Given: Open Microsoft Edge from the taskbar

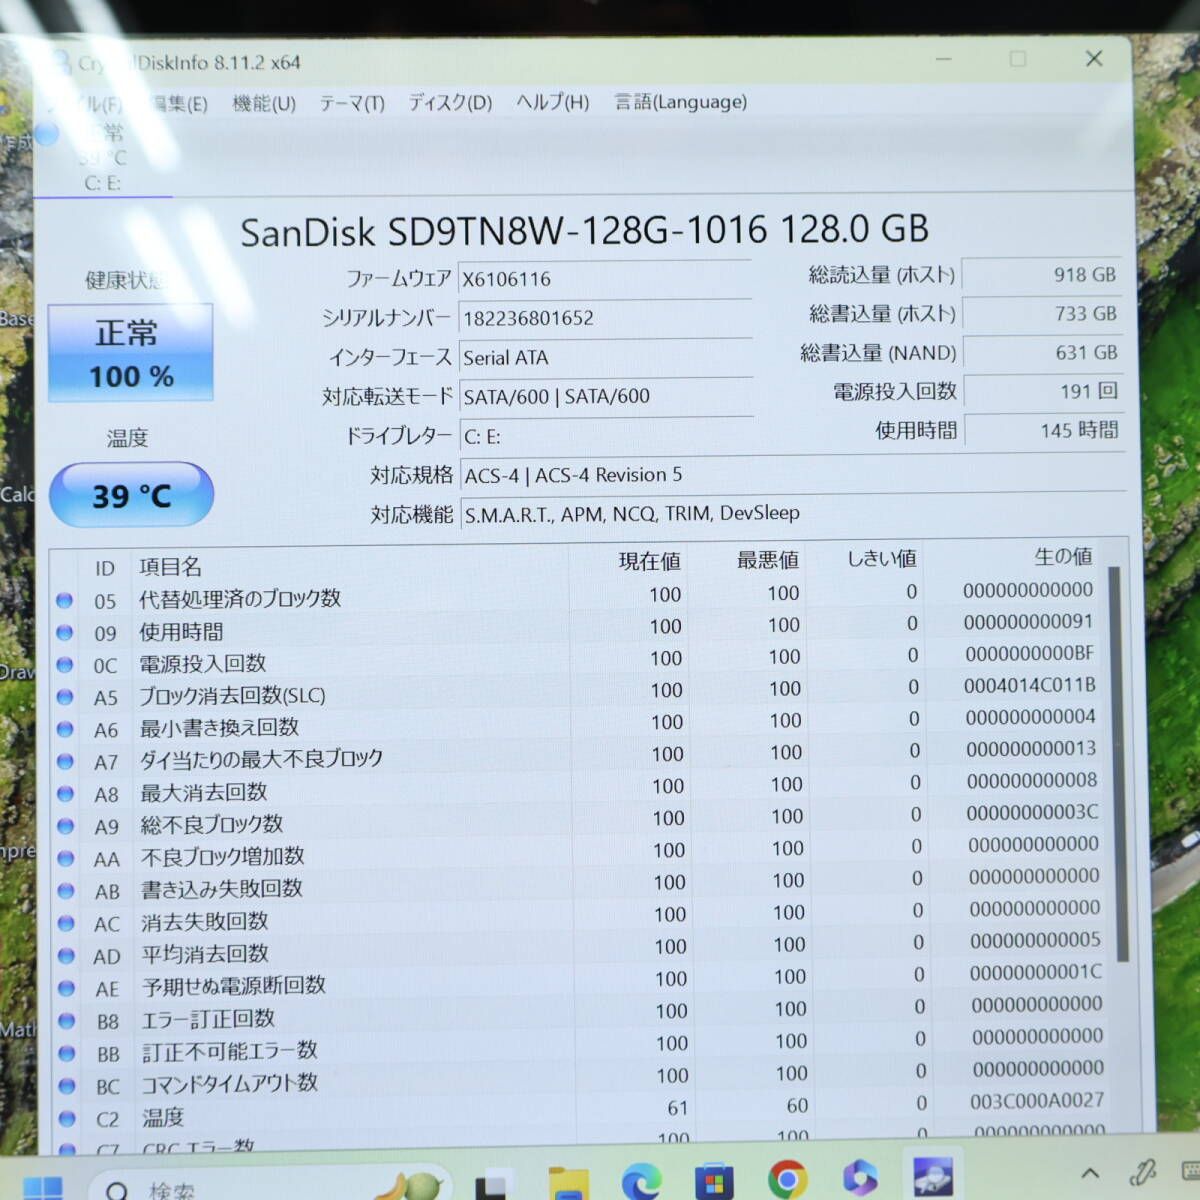Looking at the screenshot, I should coord(641,1181).
